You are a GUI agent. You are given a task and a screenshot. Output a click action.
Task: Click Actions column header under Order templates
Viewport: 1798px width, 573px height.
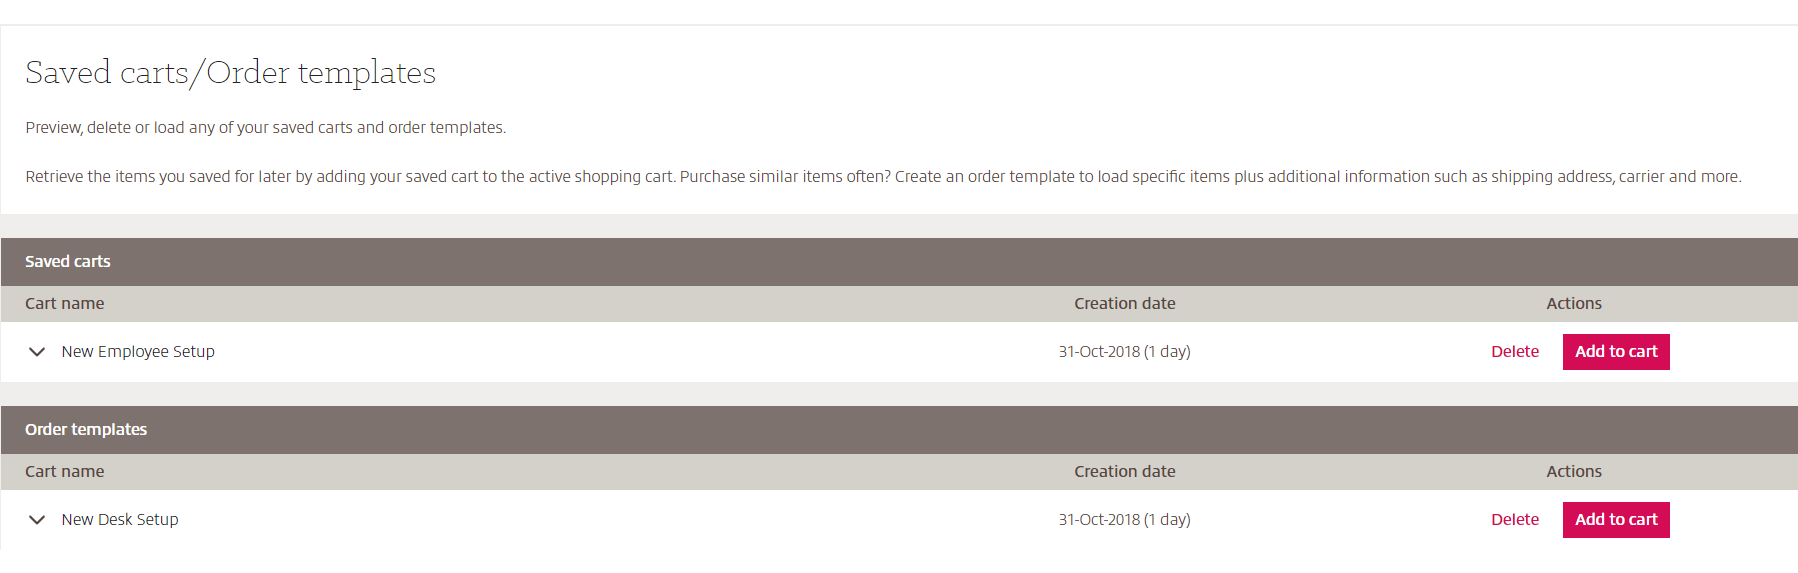click(1573, 472)
